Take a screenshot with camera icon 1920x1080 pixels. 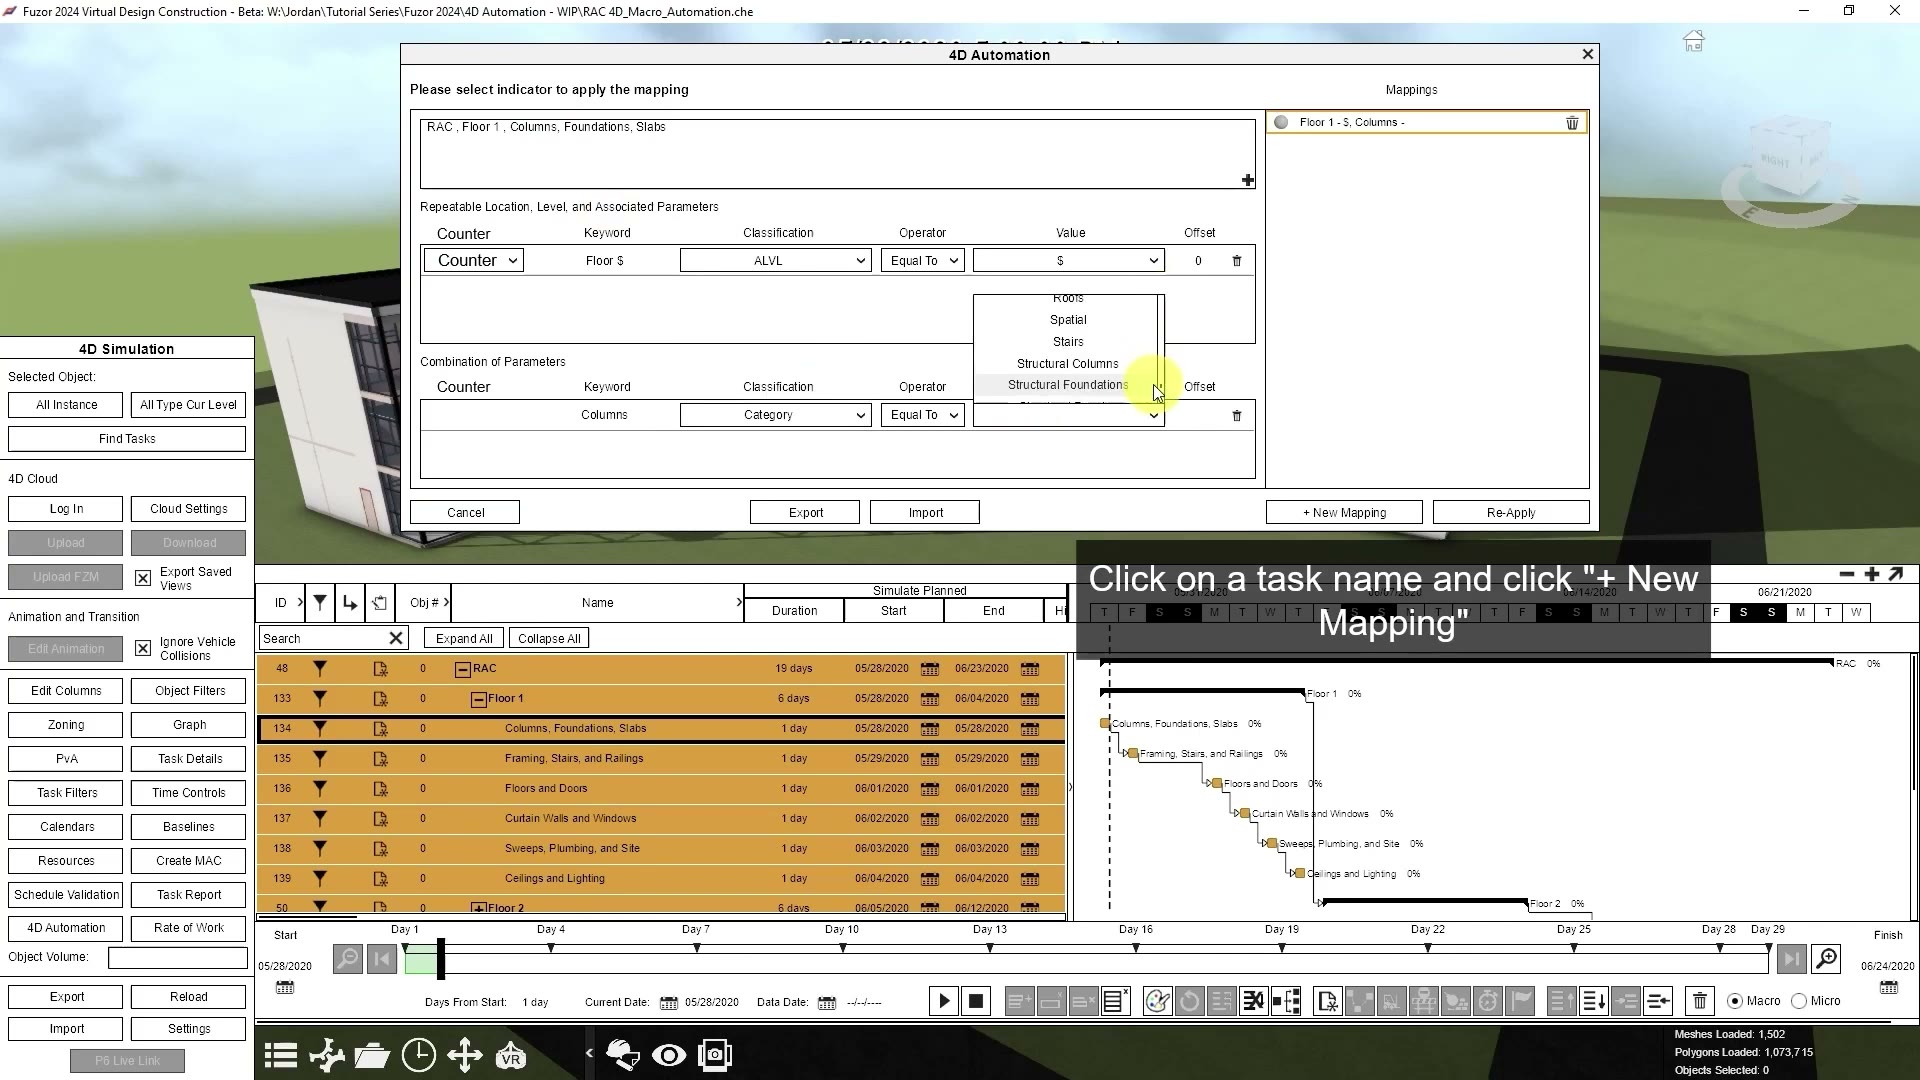click(715, 1055)
